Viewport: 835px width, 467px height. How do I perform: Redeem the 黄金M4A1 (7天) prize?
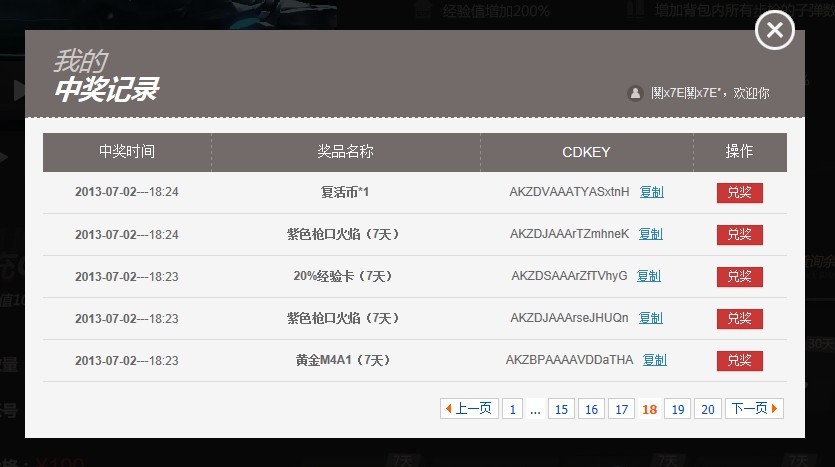tap(739, 360)
